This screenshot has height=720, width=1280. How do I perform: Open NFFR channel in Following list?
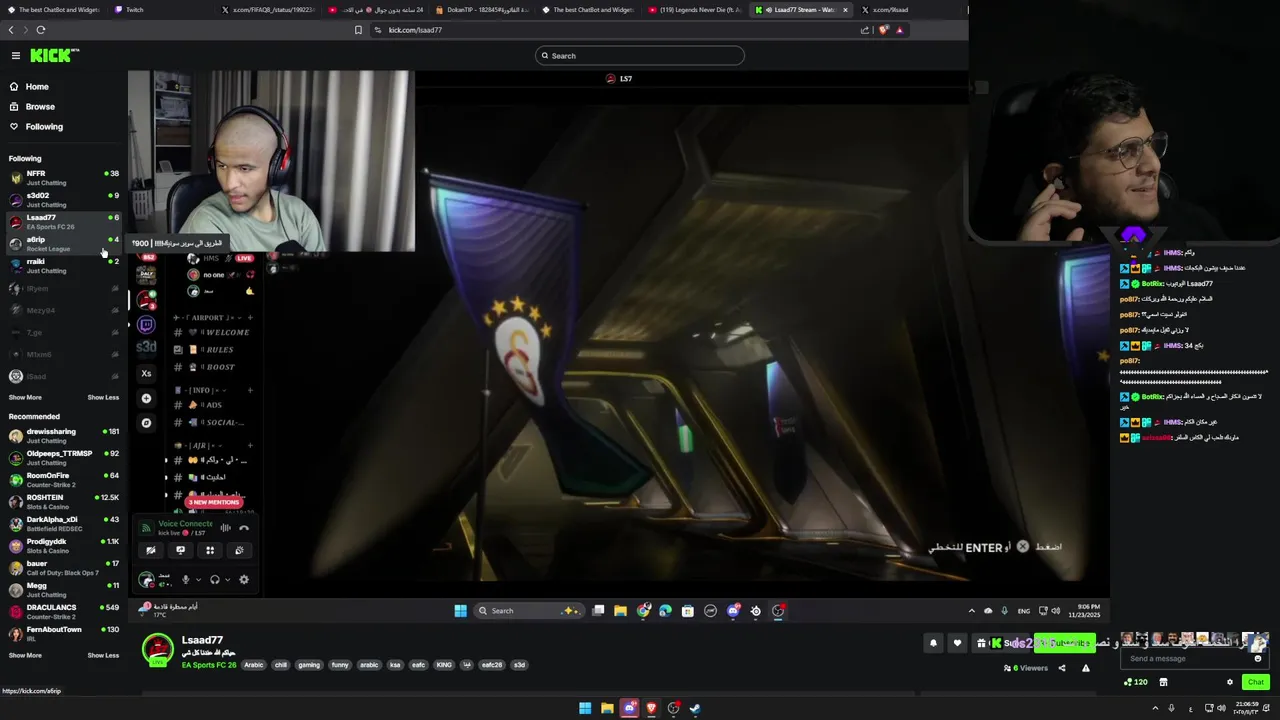pyautogui.click(x=63, y=178)
